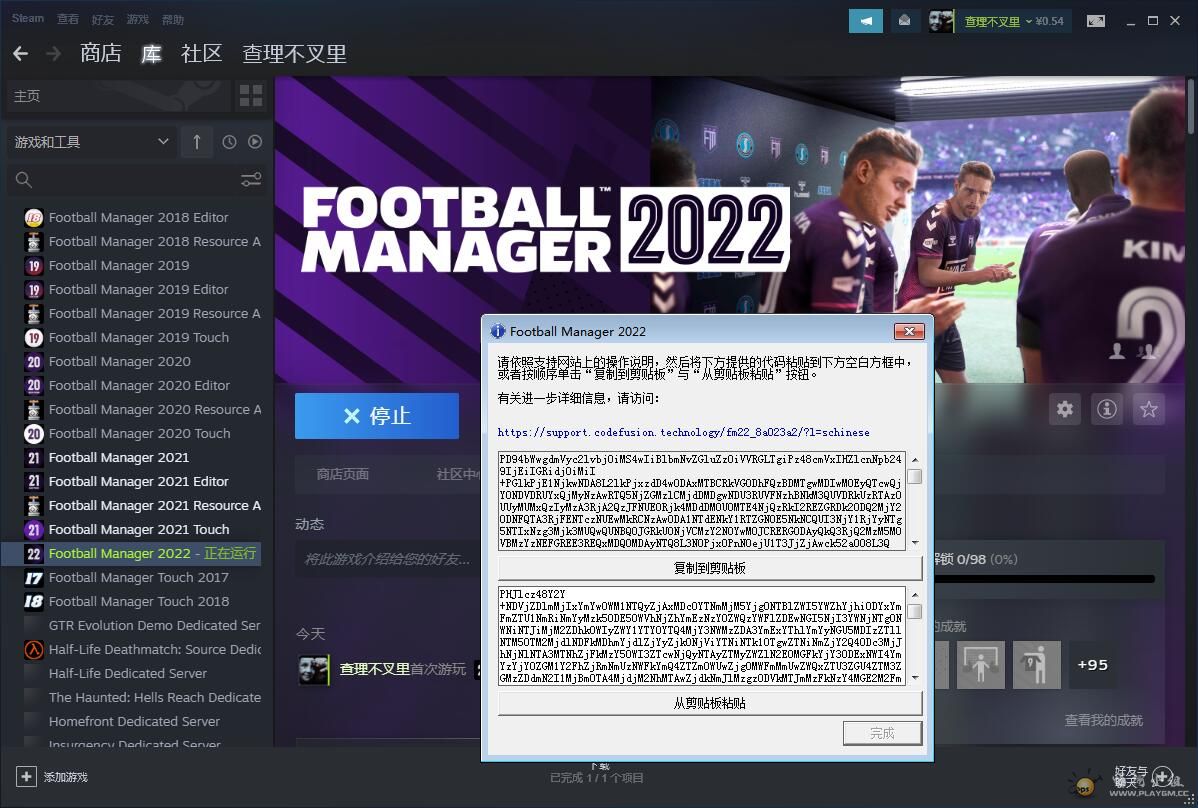This screenshot has height=808, width=1198.
Task: Click the +95 more achievements tile
Action: (x=1093, y=664)
